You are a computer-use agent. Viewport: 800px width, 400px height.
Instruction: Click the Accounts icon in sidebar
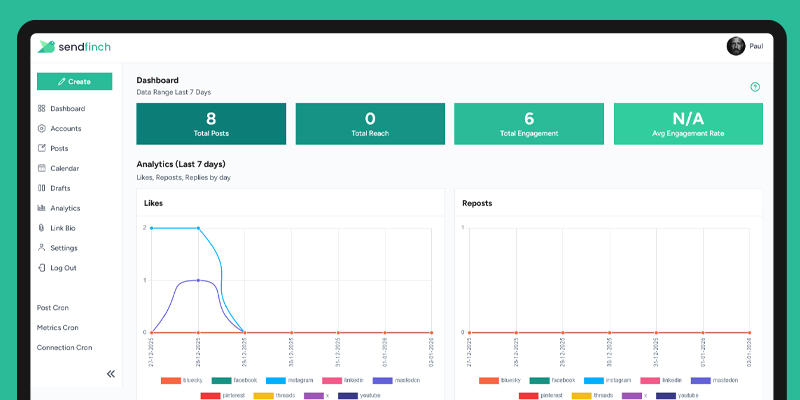(41, 128)
